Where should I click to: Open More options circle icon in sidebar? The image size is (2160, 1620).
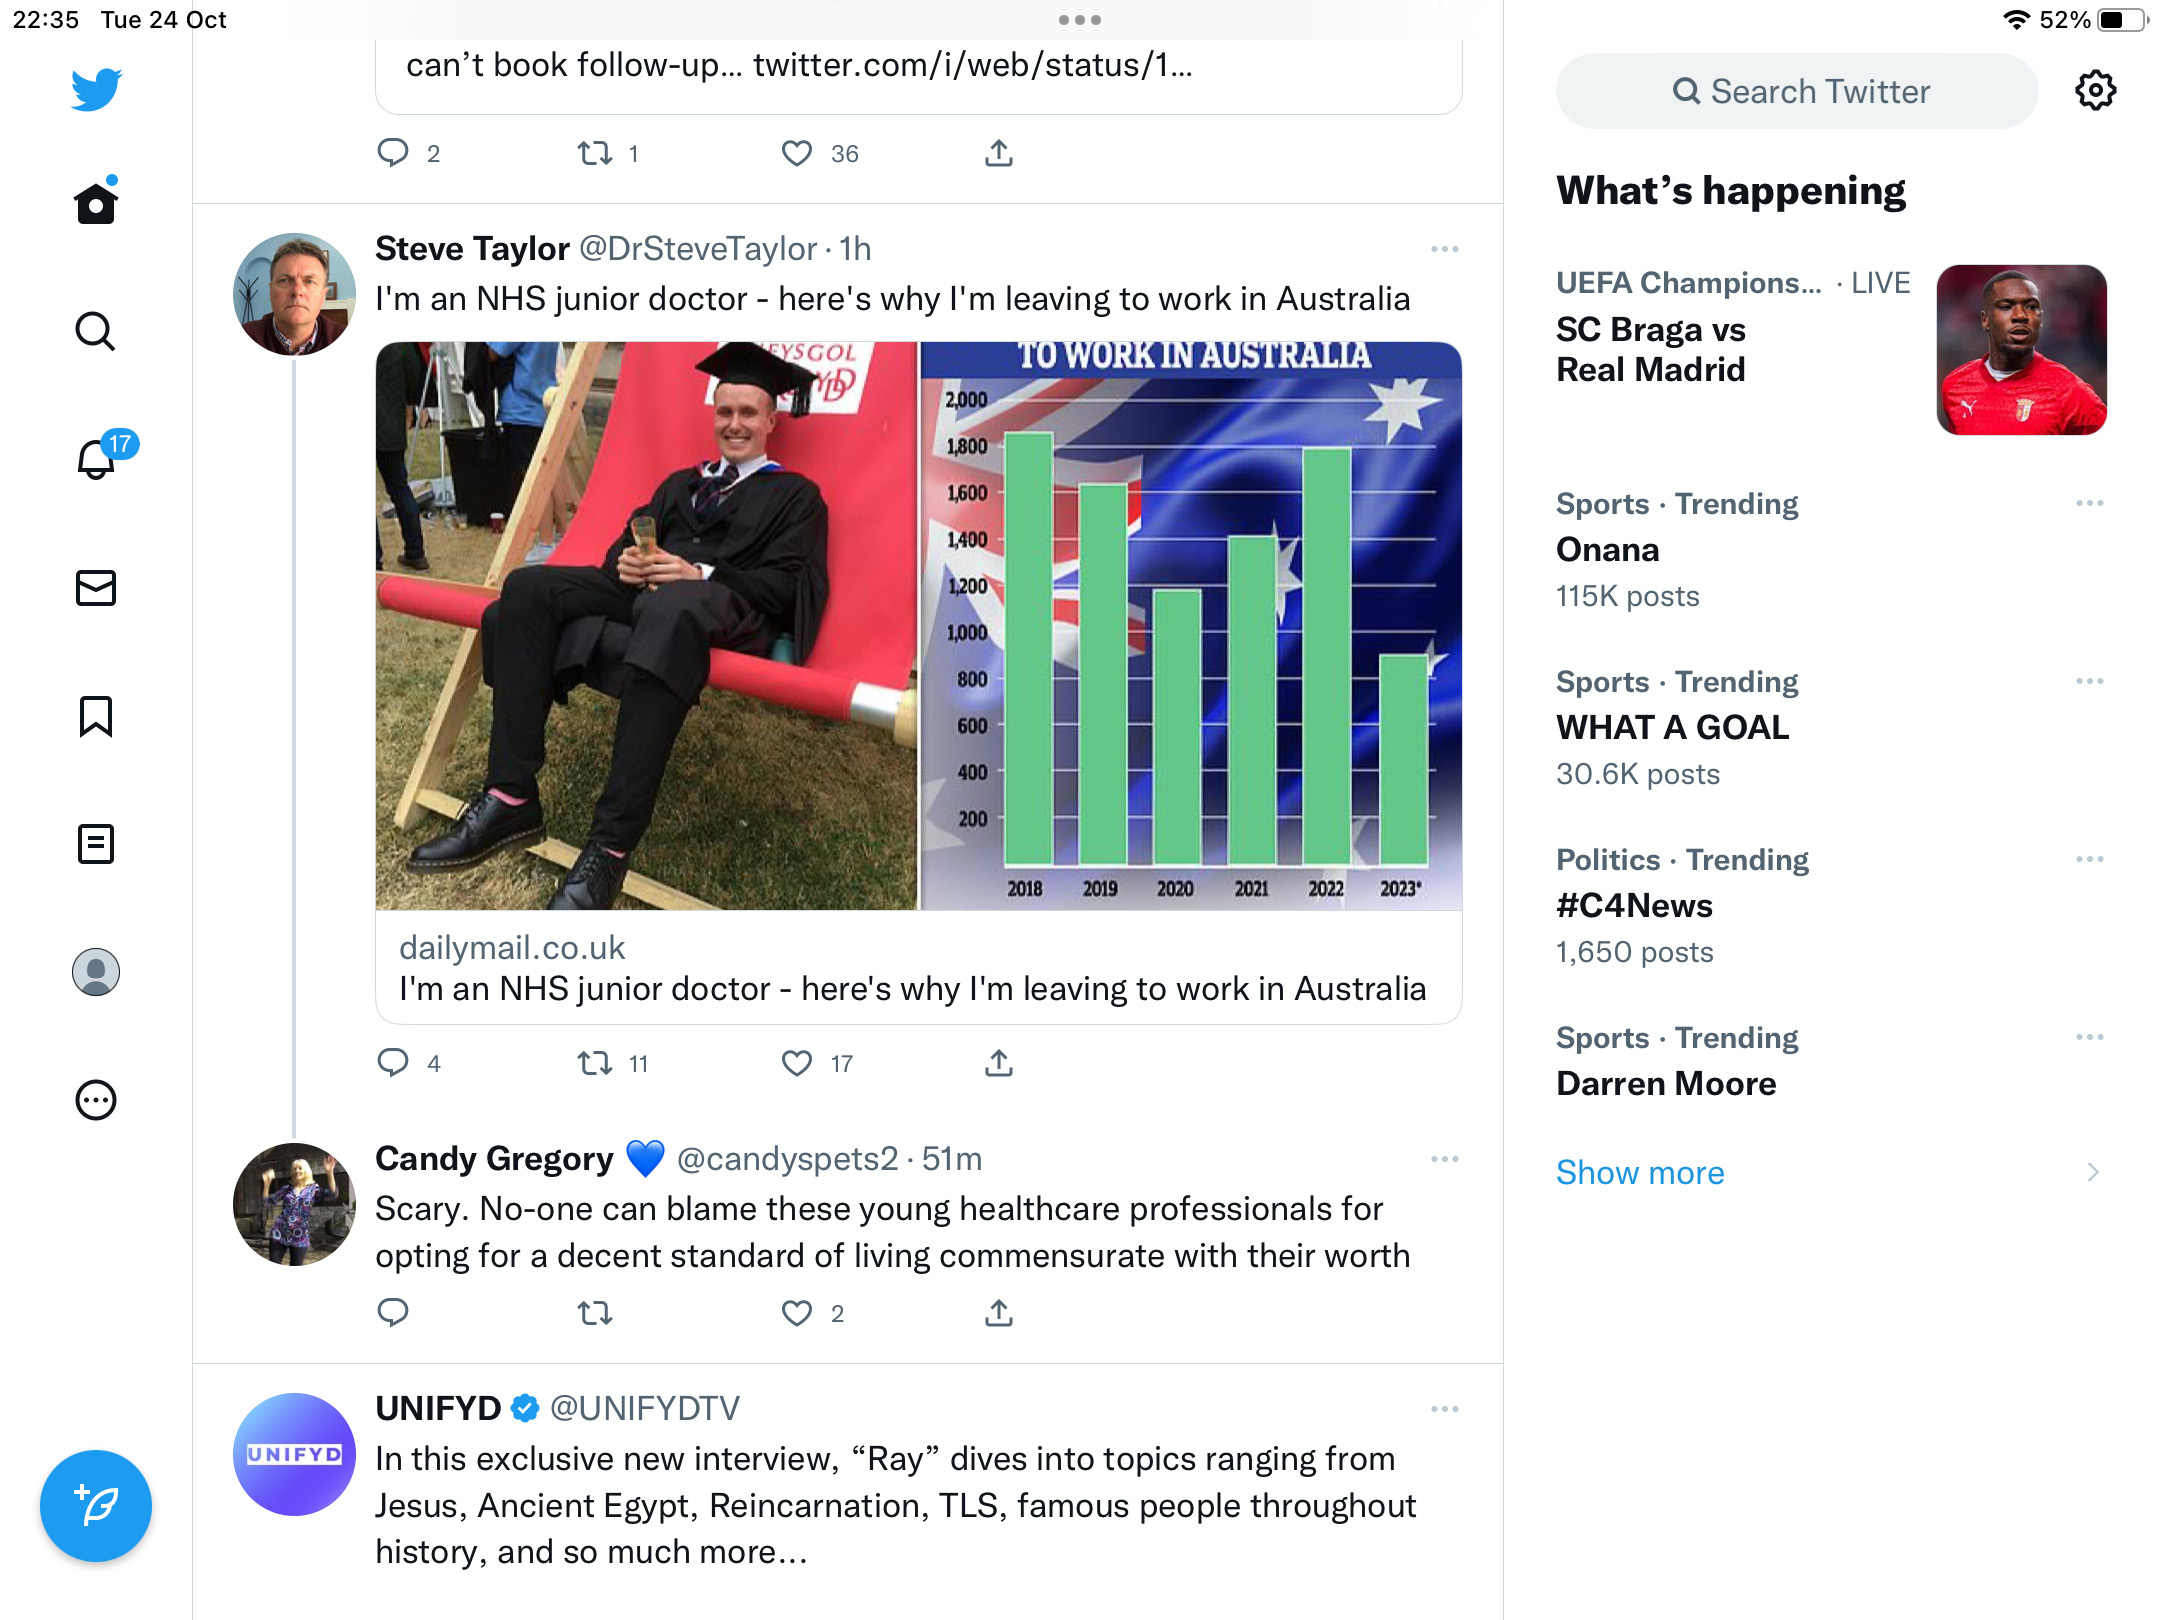click(96, 1100)
